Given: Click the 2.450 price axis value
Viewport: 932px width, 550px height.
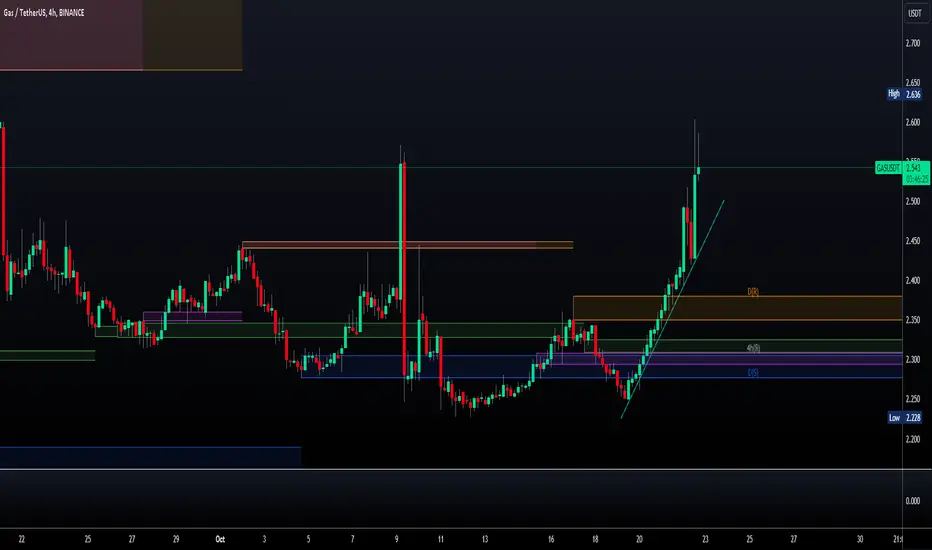Looking at the screenshot, I should [913, 241].
